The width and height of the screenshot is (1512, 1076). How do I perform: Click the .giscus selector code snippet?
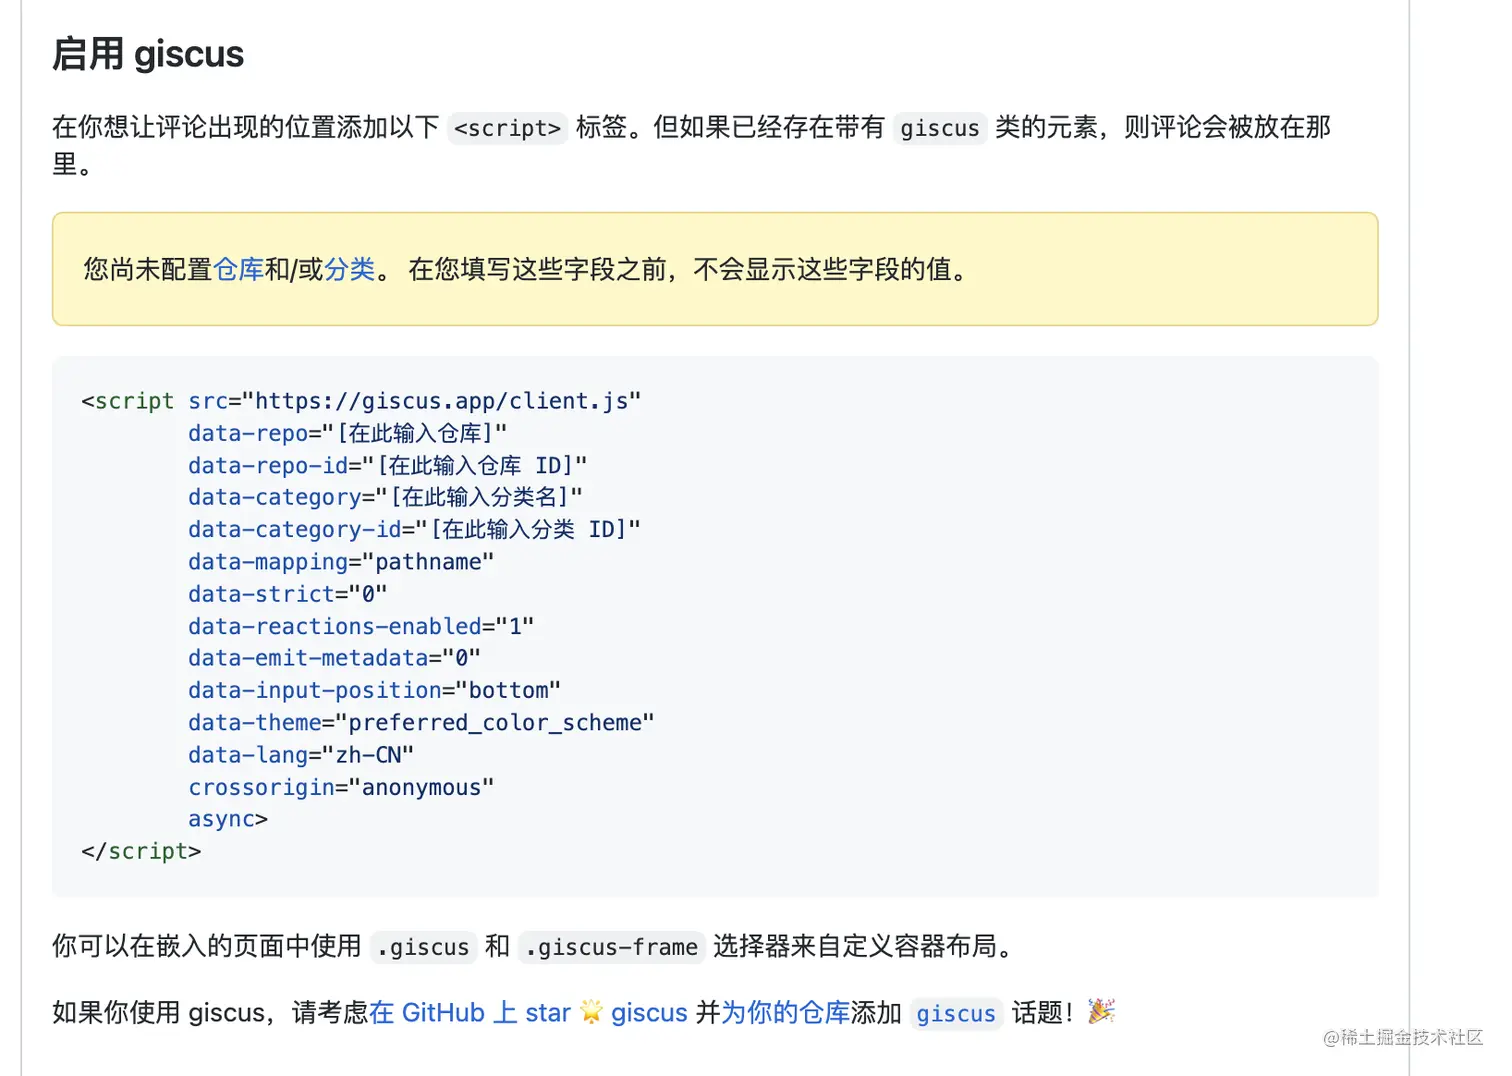click(423, 947)
